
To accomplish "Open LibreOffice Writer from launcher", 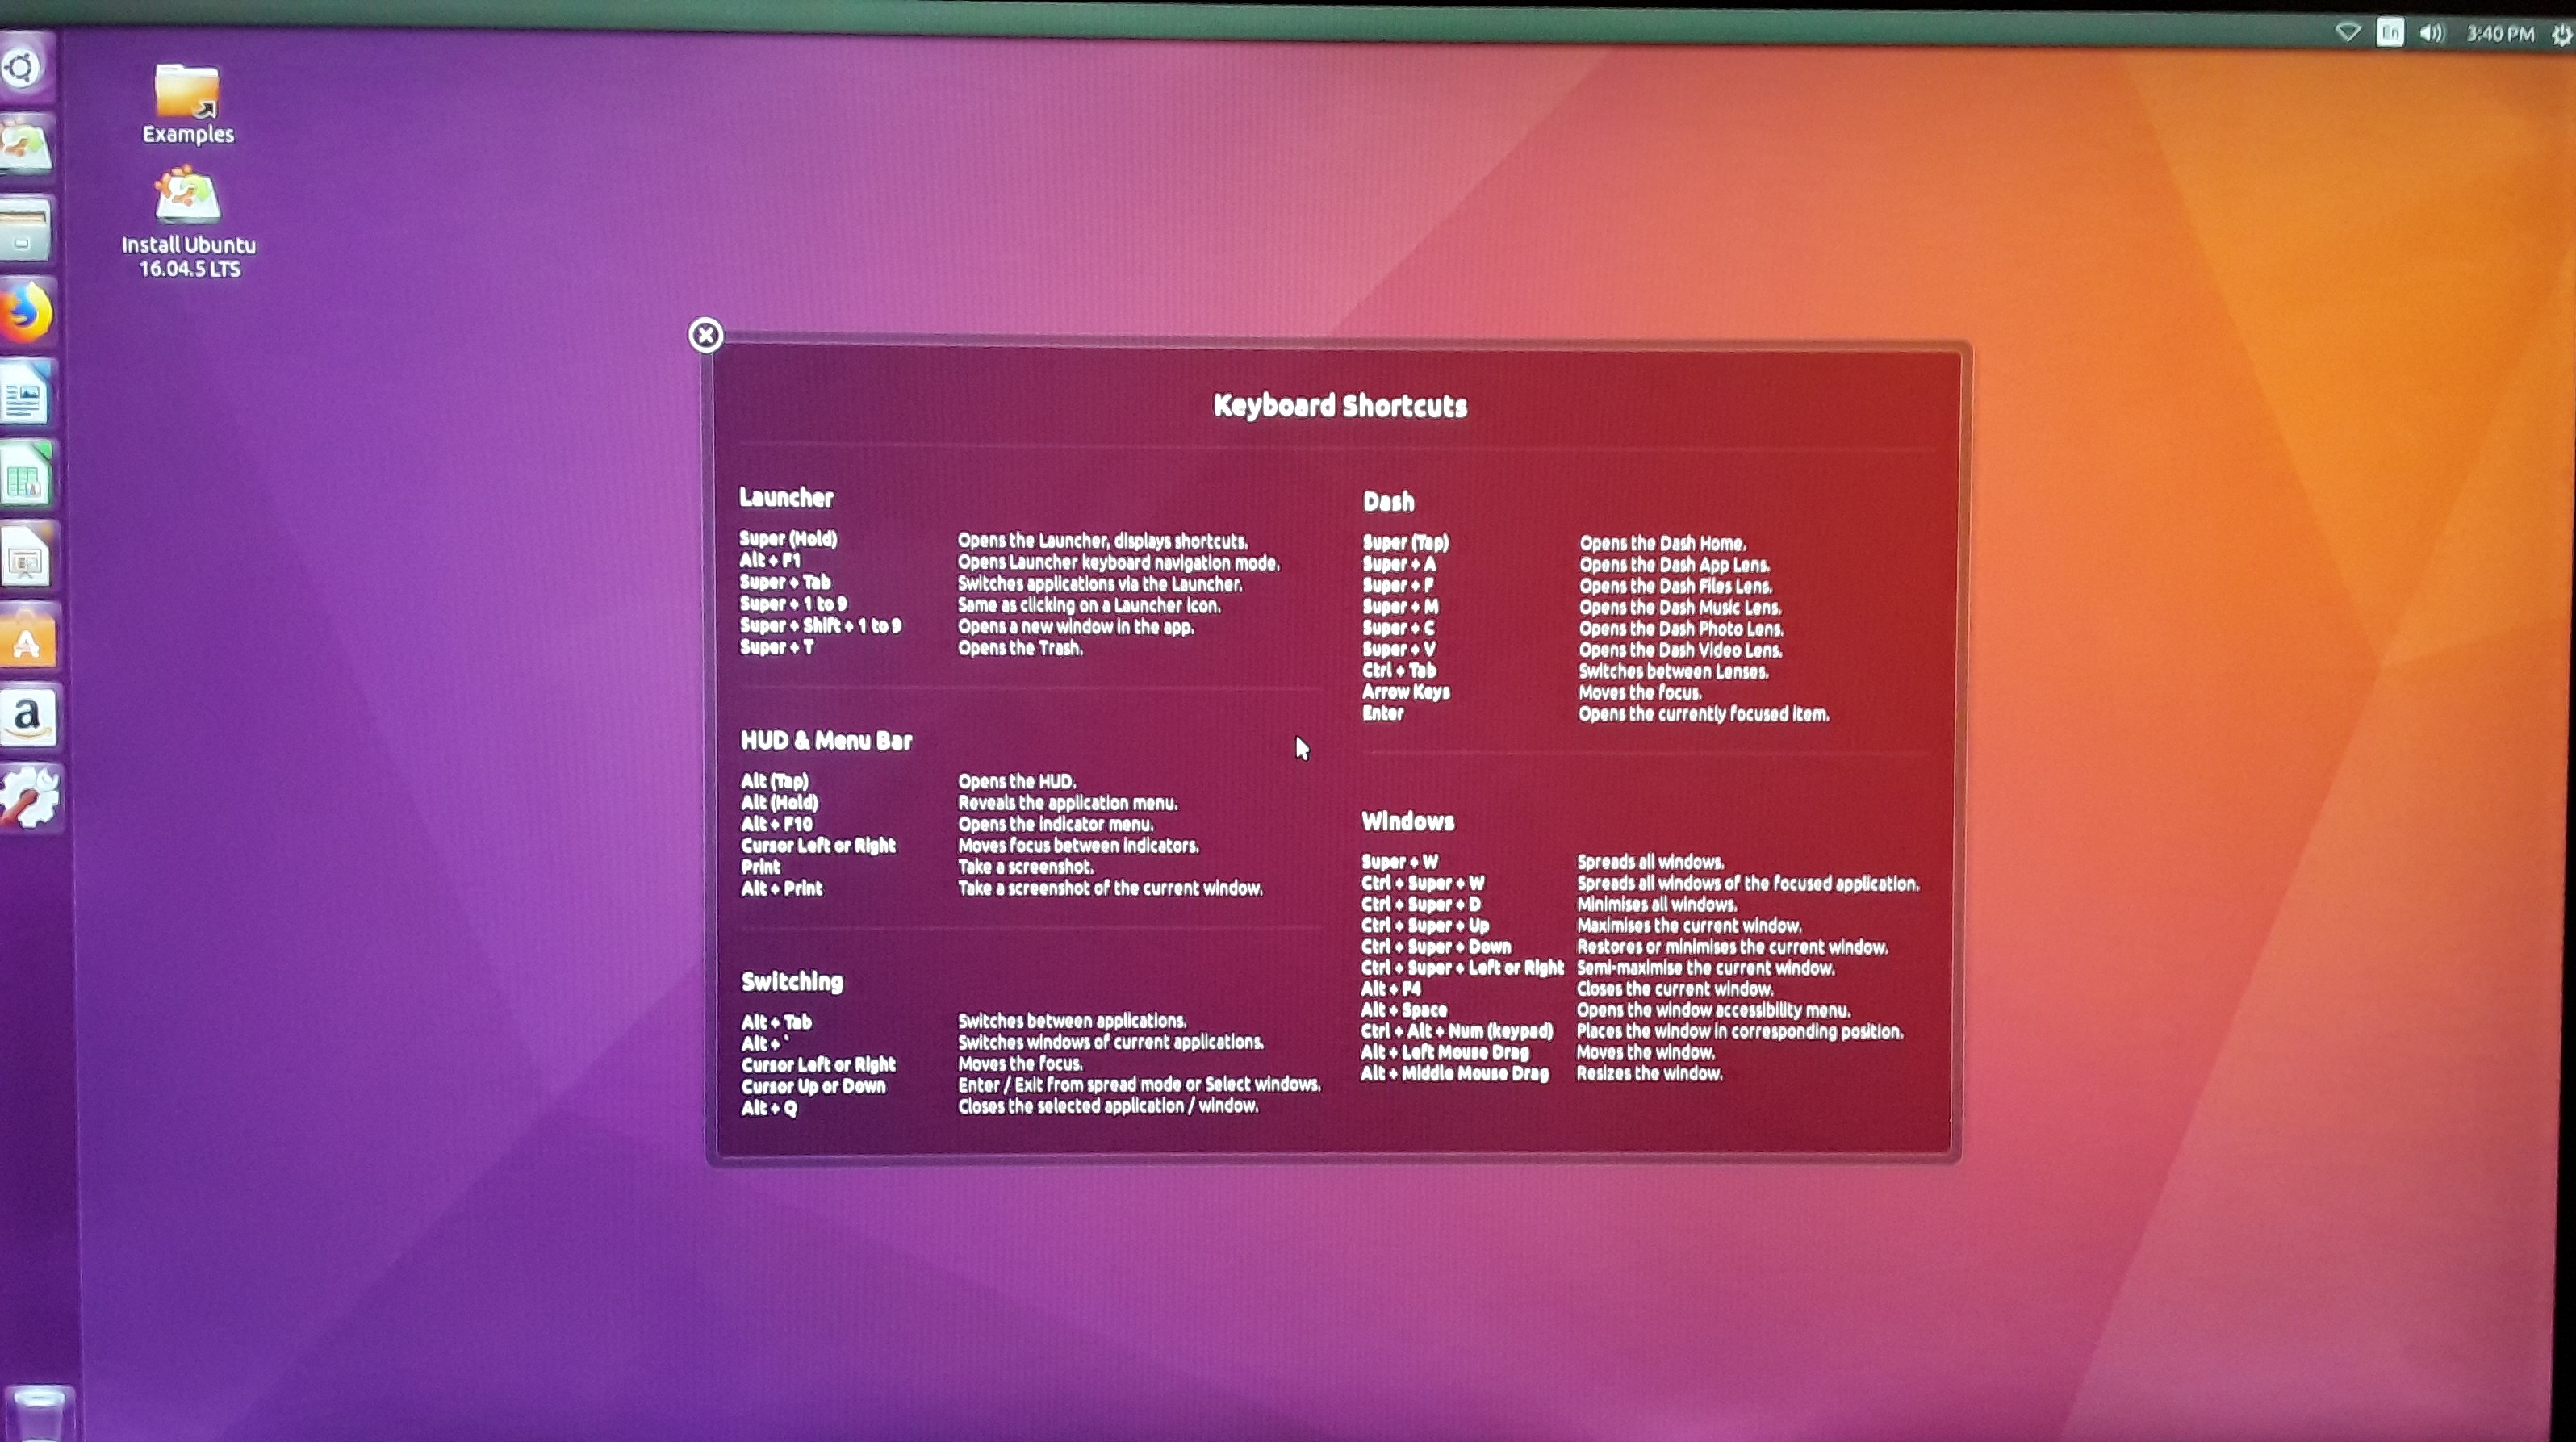I will pyautogui.click(x=25, y=395).
